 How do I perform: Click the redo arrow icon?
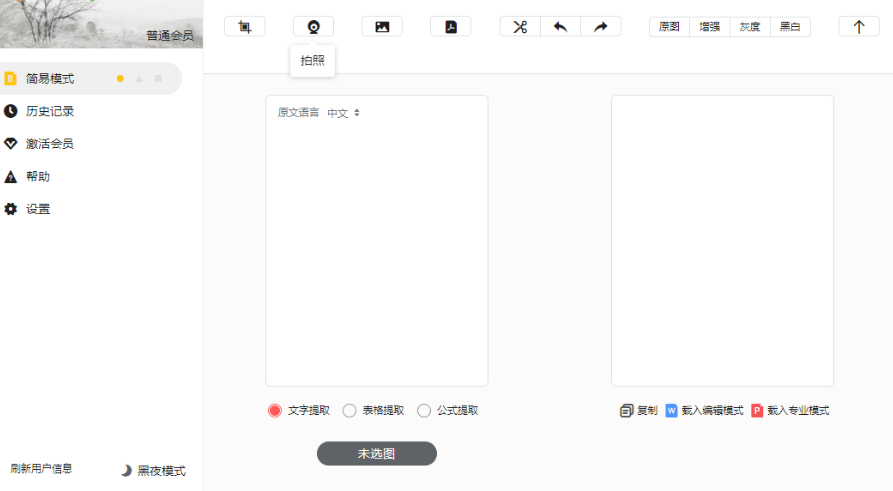(x=601, y=27)
